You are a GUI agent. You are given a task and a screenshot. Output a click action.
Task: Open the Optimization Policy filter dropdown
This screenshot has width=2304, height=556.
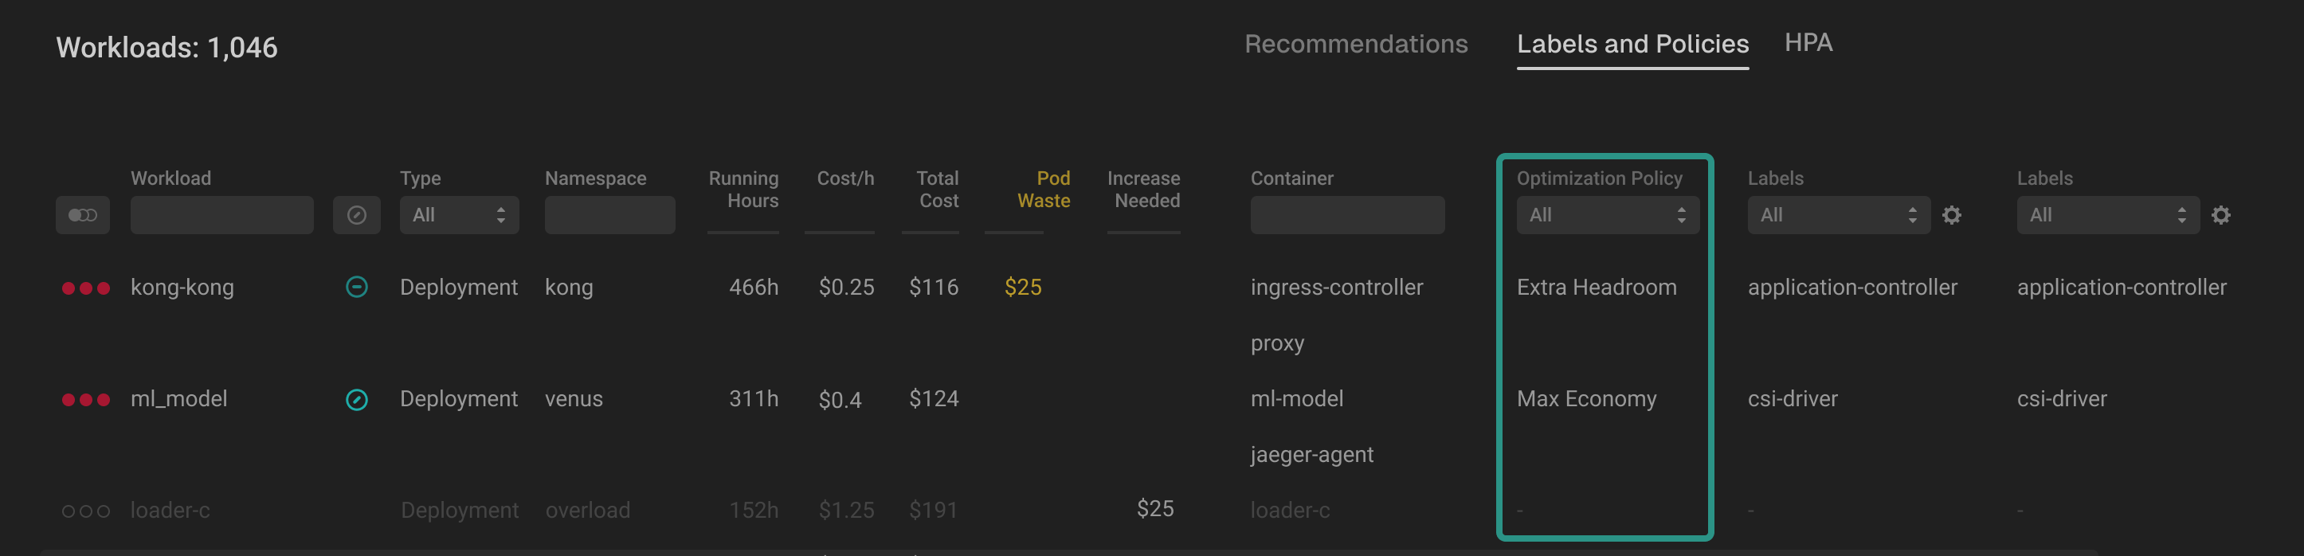click(x=1607, y=215)
